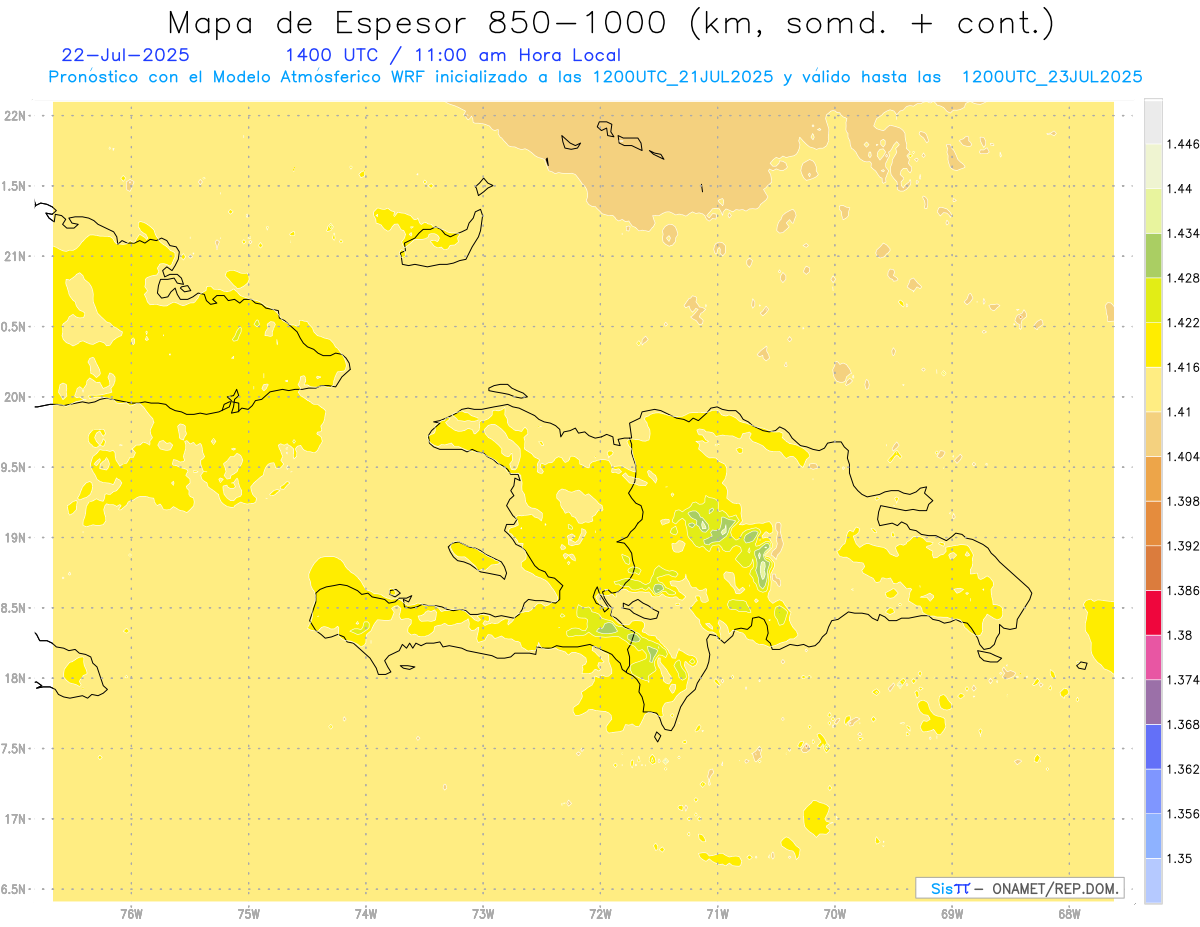Image resolution: width=1200 pixels, height=927 pixels.
Task: Click the '70W' longitude label
Action: coord(835,914)
